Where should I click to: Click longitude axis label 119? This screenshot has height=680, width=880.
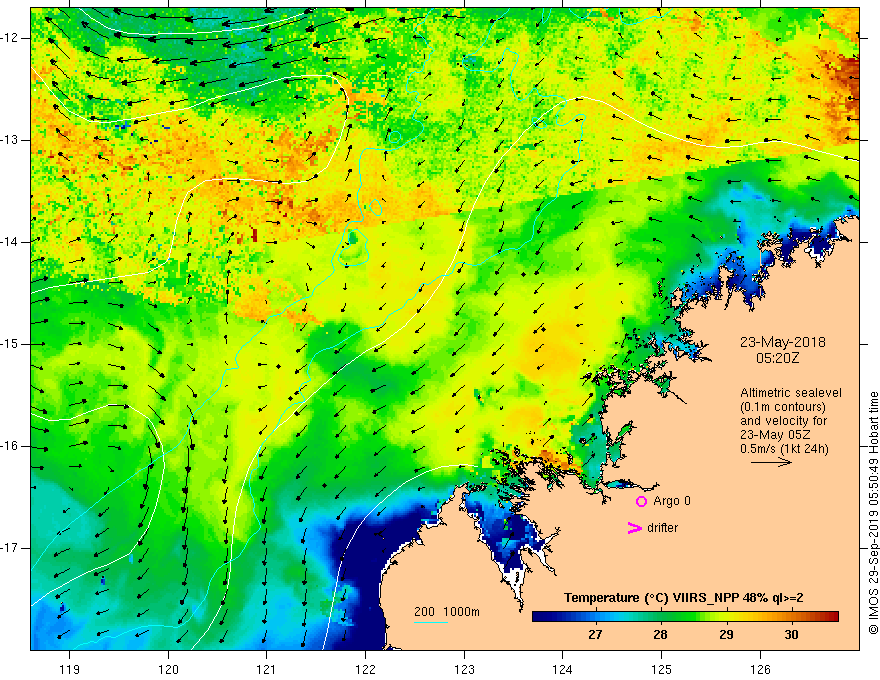coord(70,670)
